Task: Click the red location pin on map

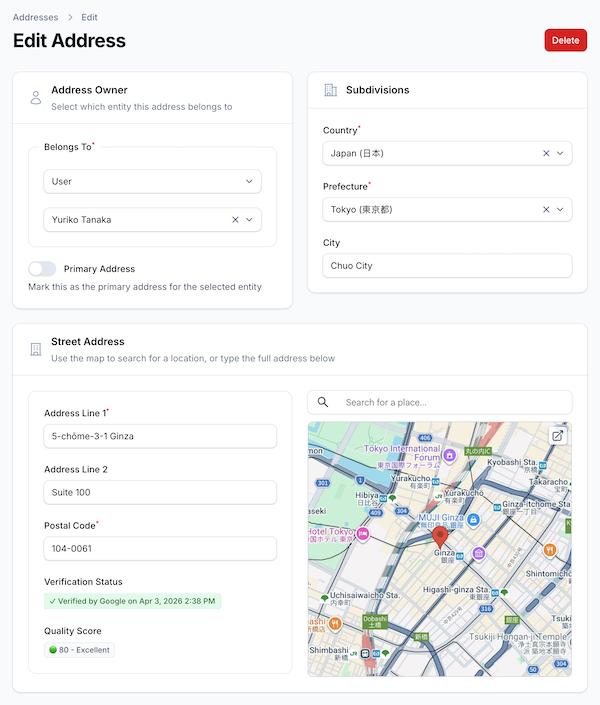Action: [440, 537]
